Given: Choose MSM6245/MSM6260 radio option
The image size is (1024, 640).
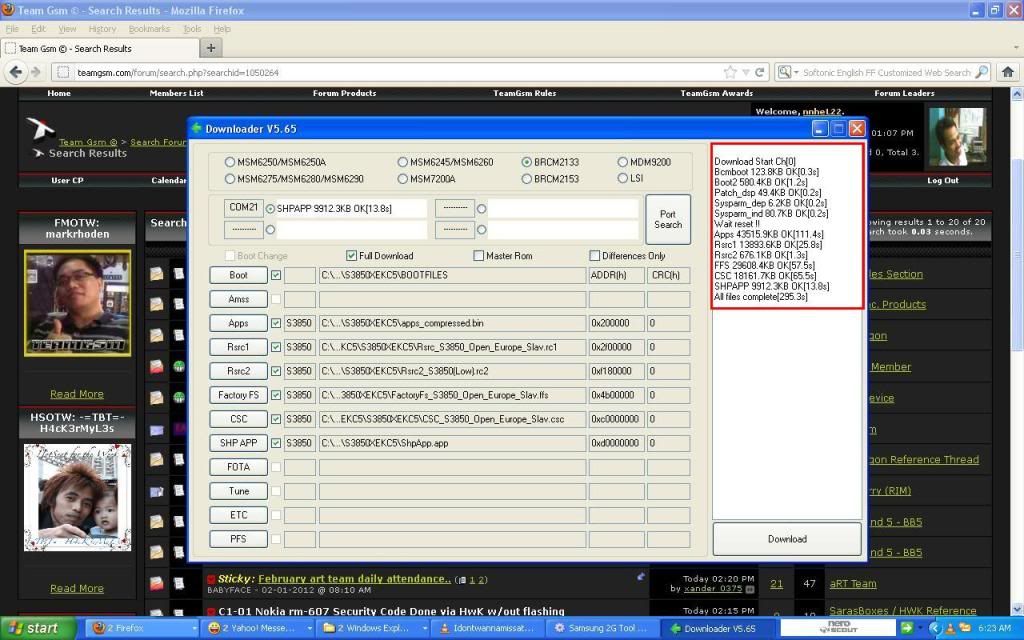Looking at the screenshot, I should coord(402,162).
